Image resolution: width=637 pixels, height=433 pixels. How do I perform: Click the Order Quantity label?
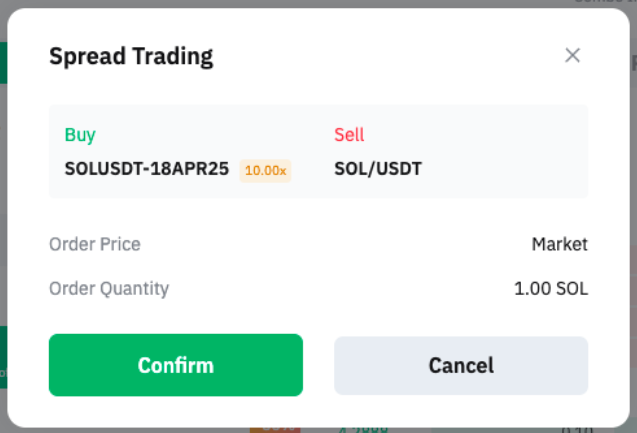tap(109, 289)
